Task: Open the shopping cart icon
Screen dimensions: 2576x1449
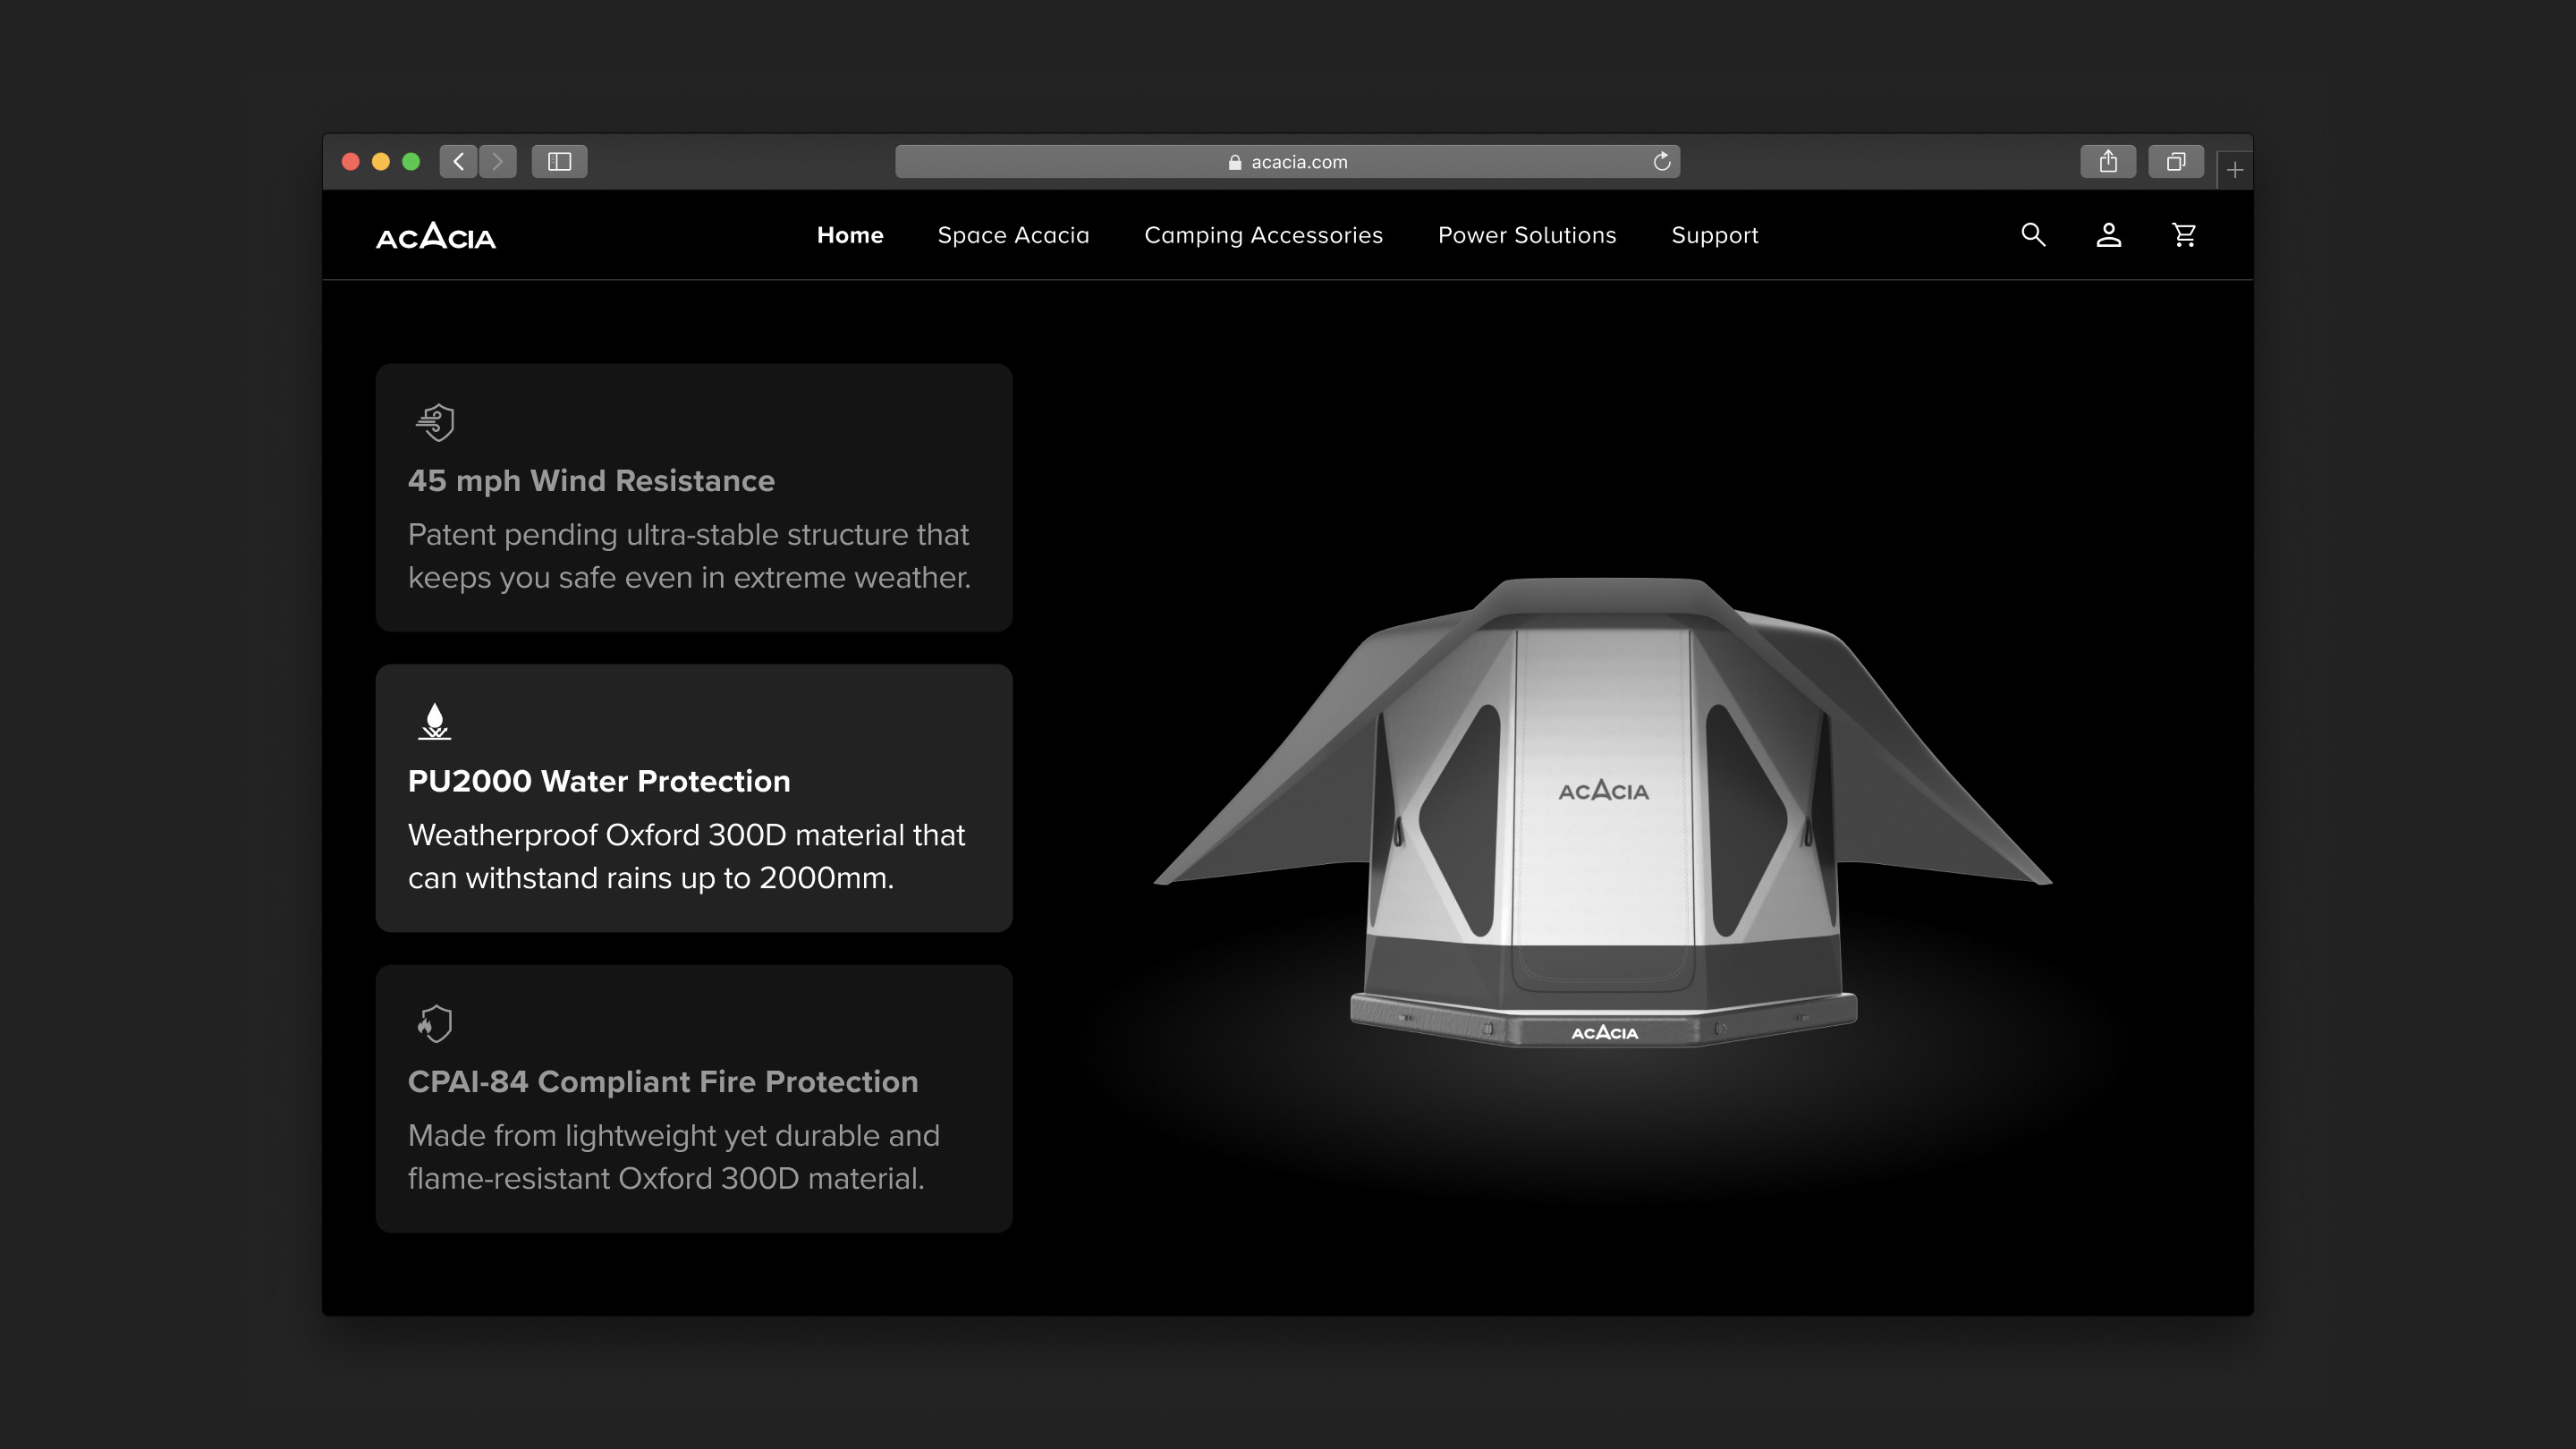Action: 2185,235
